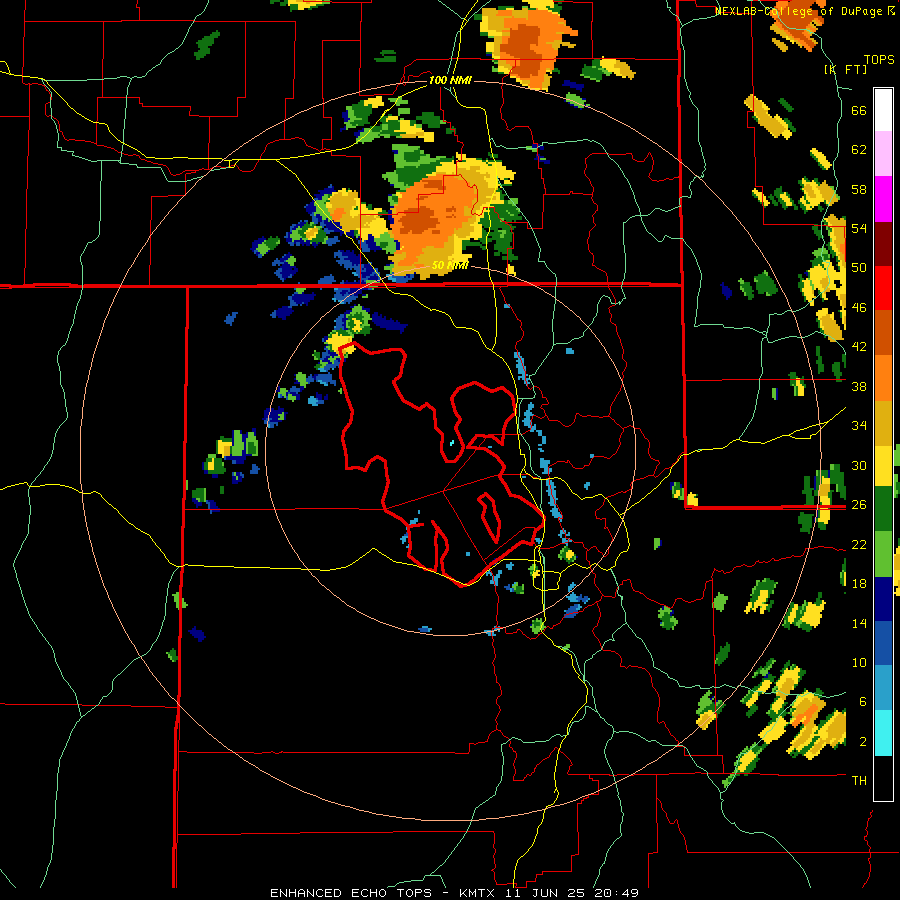This screenshot has width=900, height=900.
Task: Click the white swatch in the tops legend
Action: (883, 110)
